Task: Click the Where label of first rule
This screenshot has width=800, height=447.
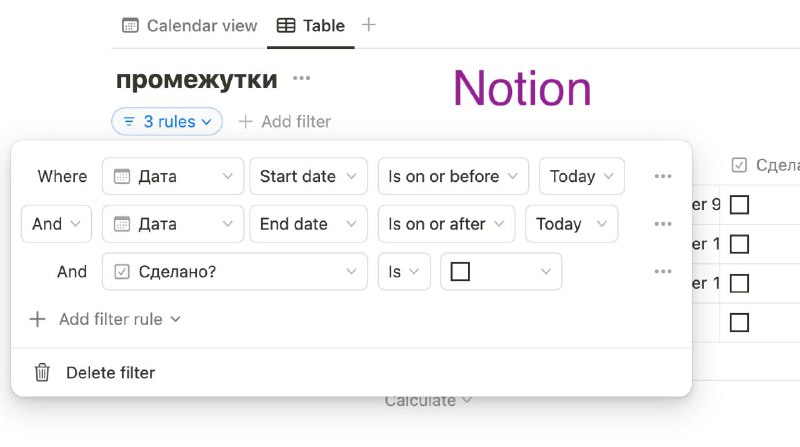Action: tap(62, 176)
